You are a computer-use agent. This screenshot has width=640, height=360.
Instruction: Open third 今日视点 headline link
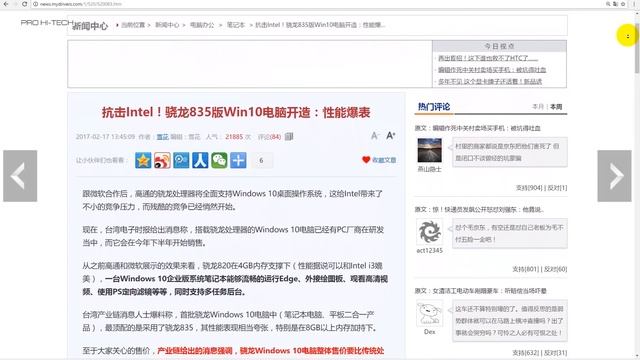[x=490, y=82]
